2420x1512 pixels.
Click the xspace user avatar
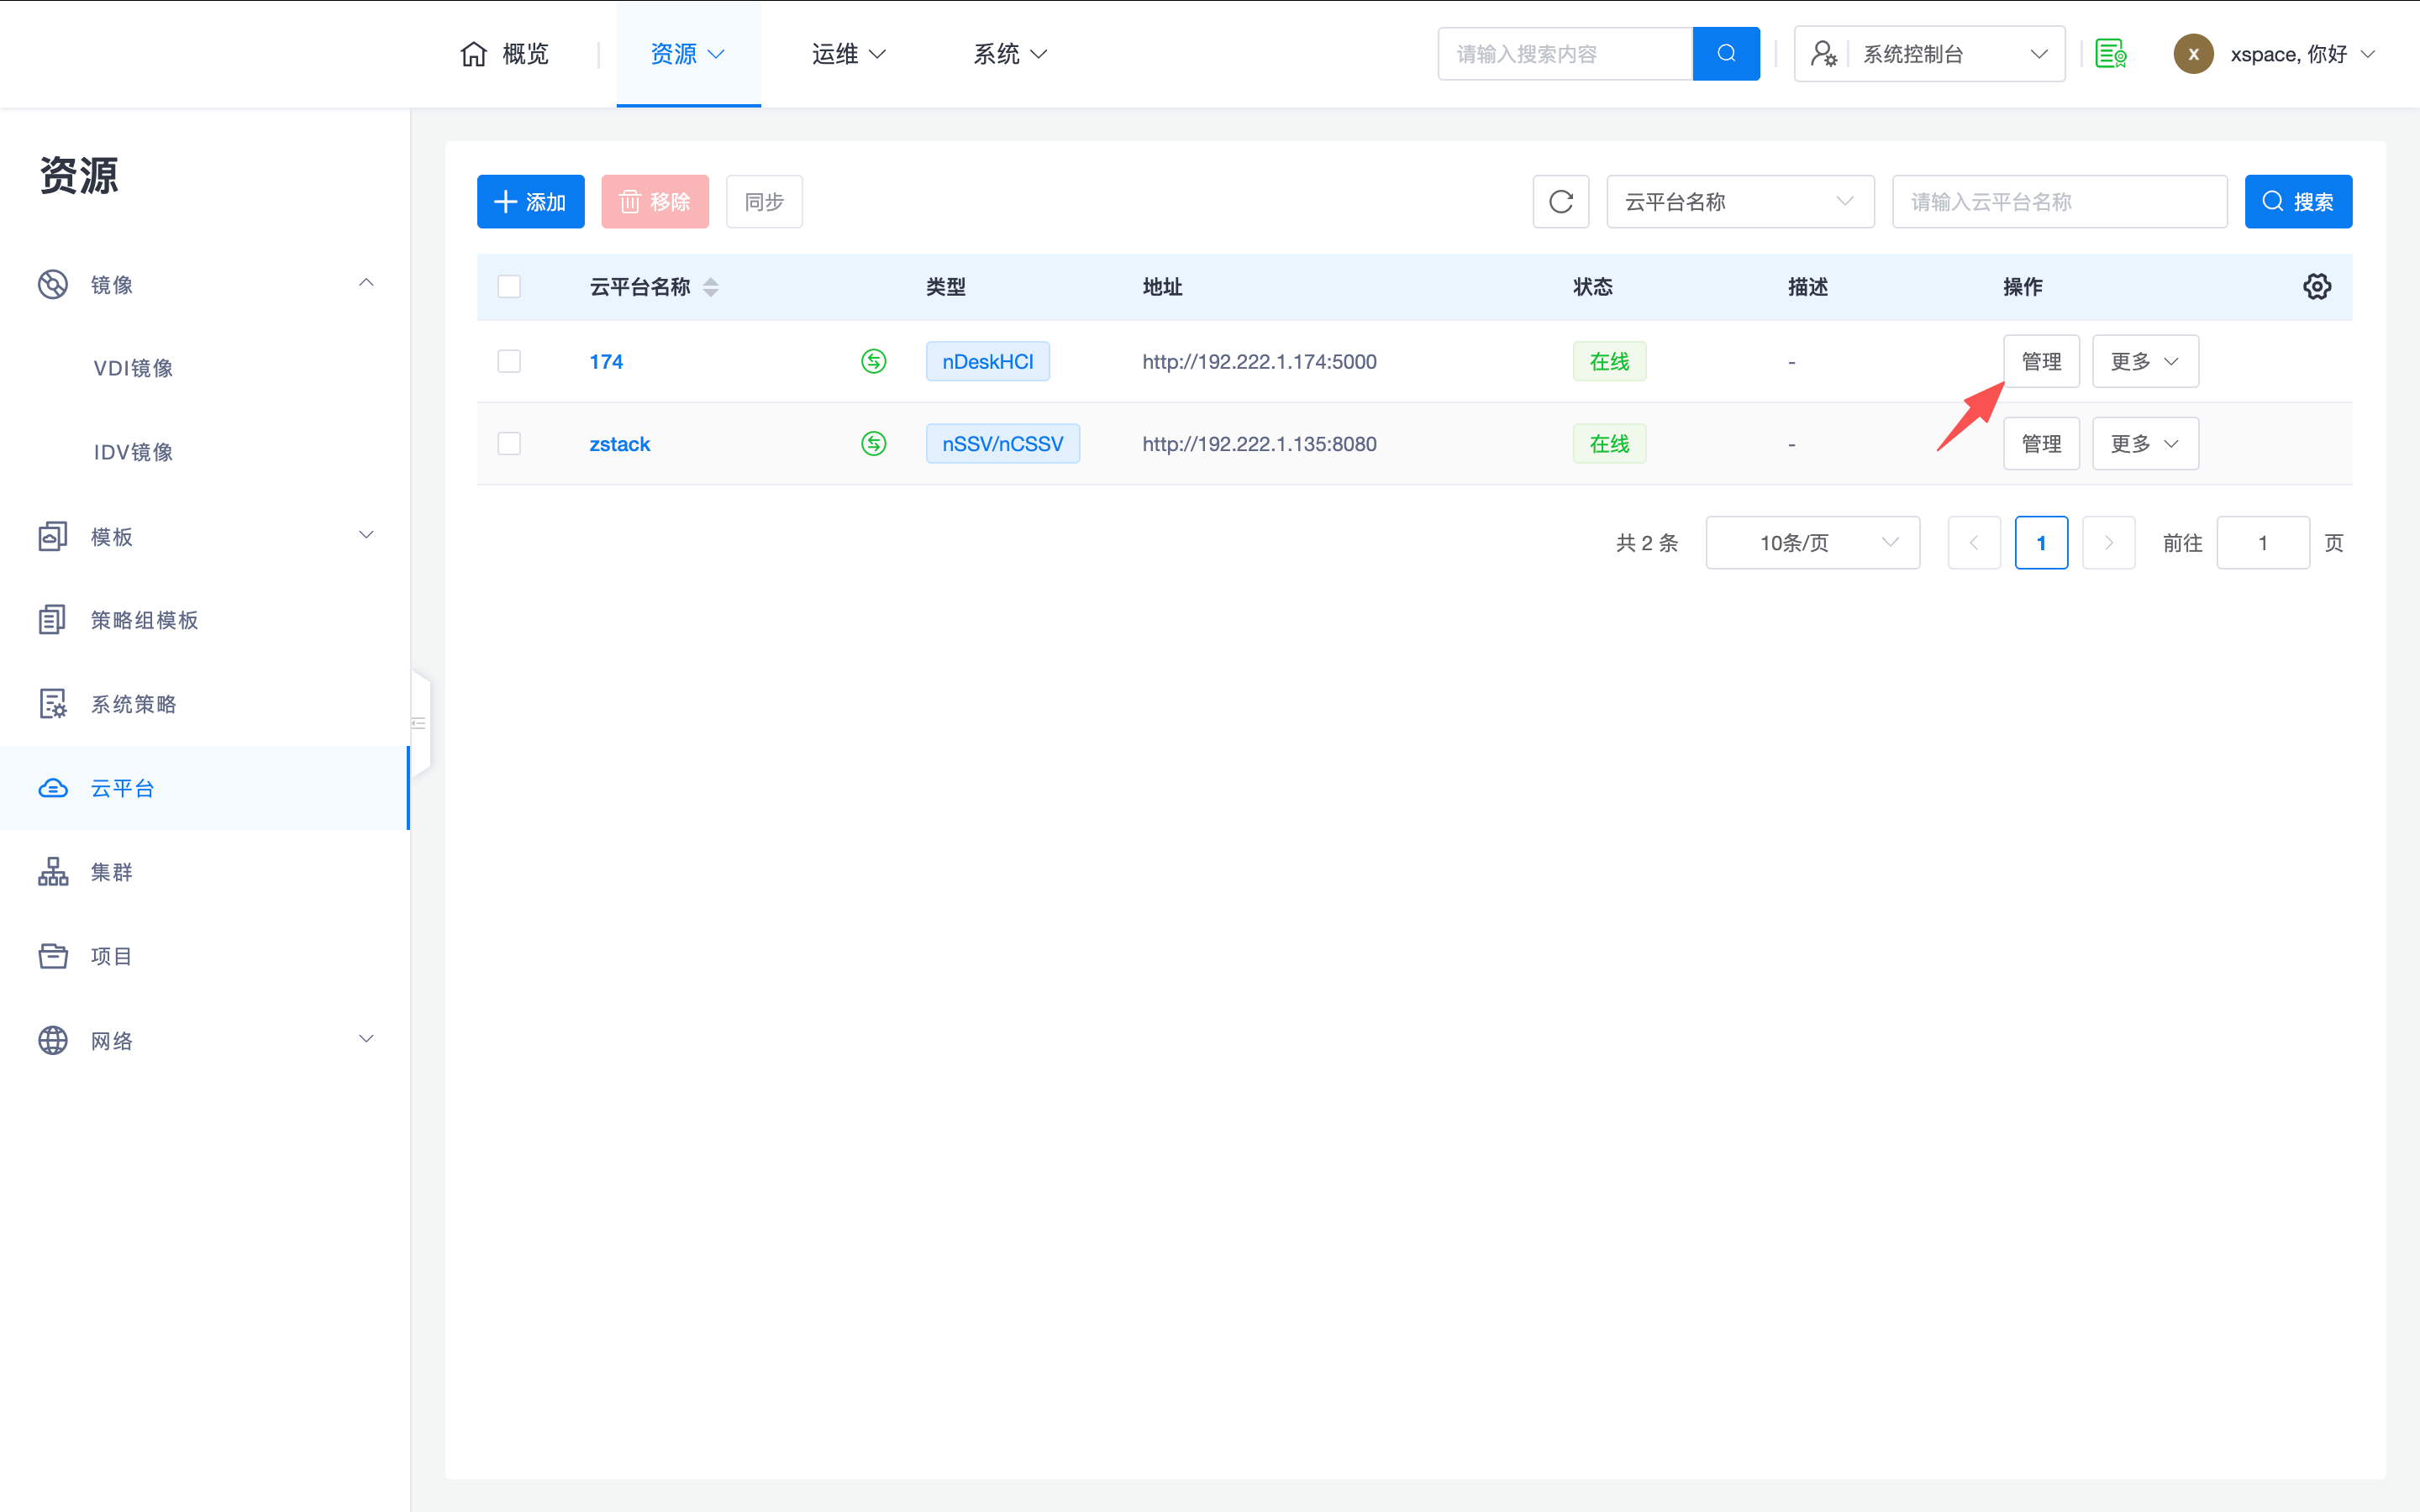tap(2192, 54)
